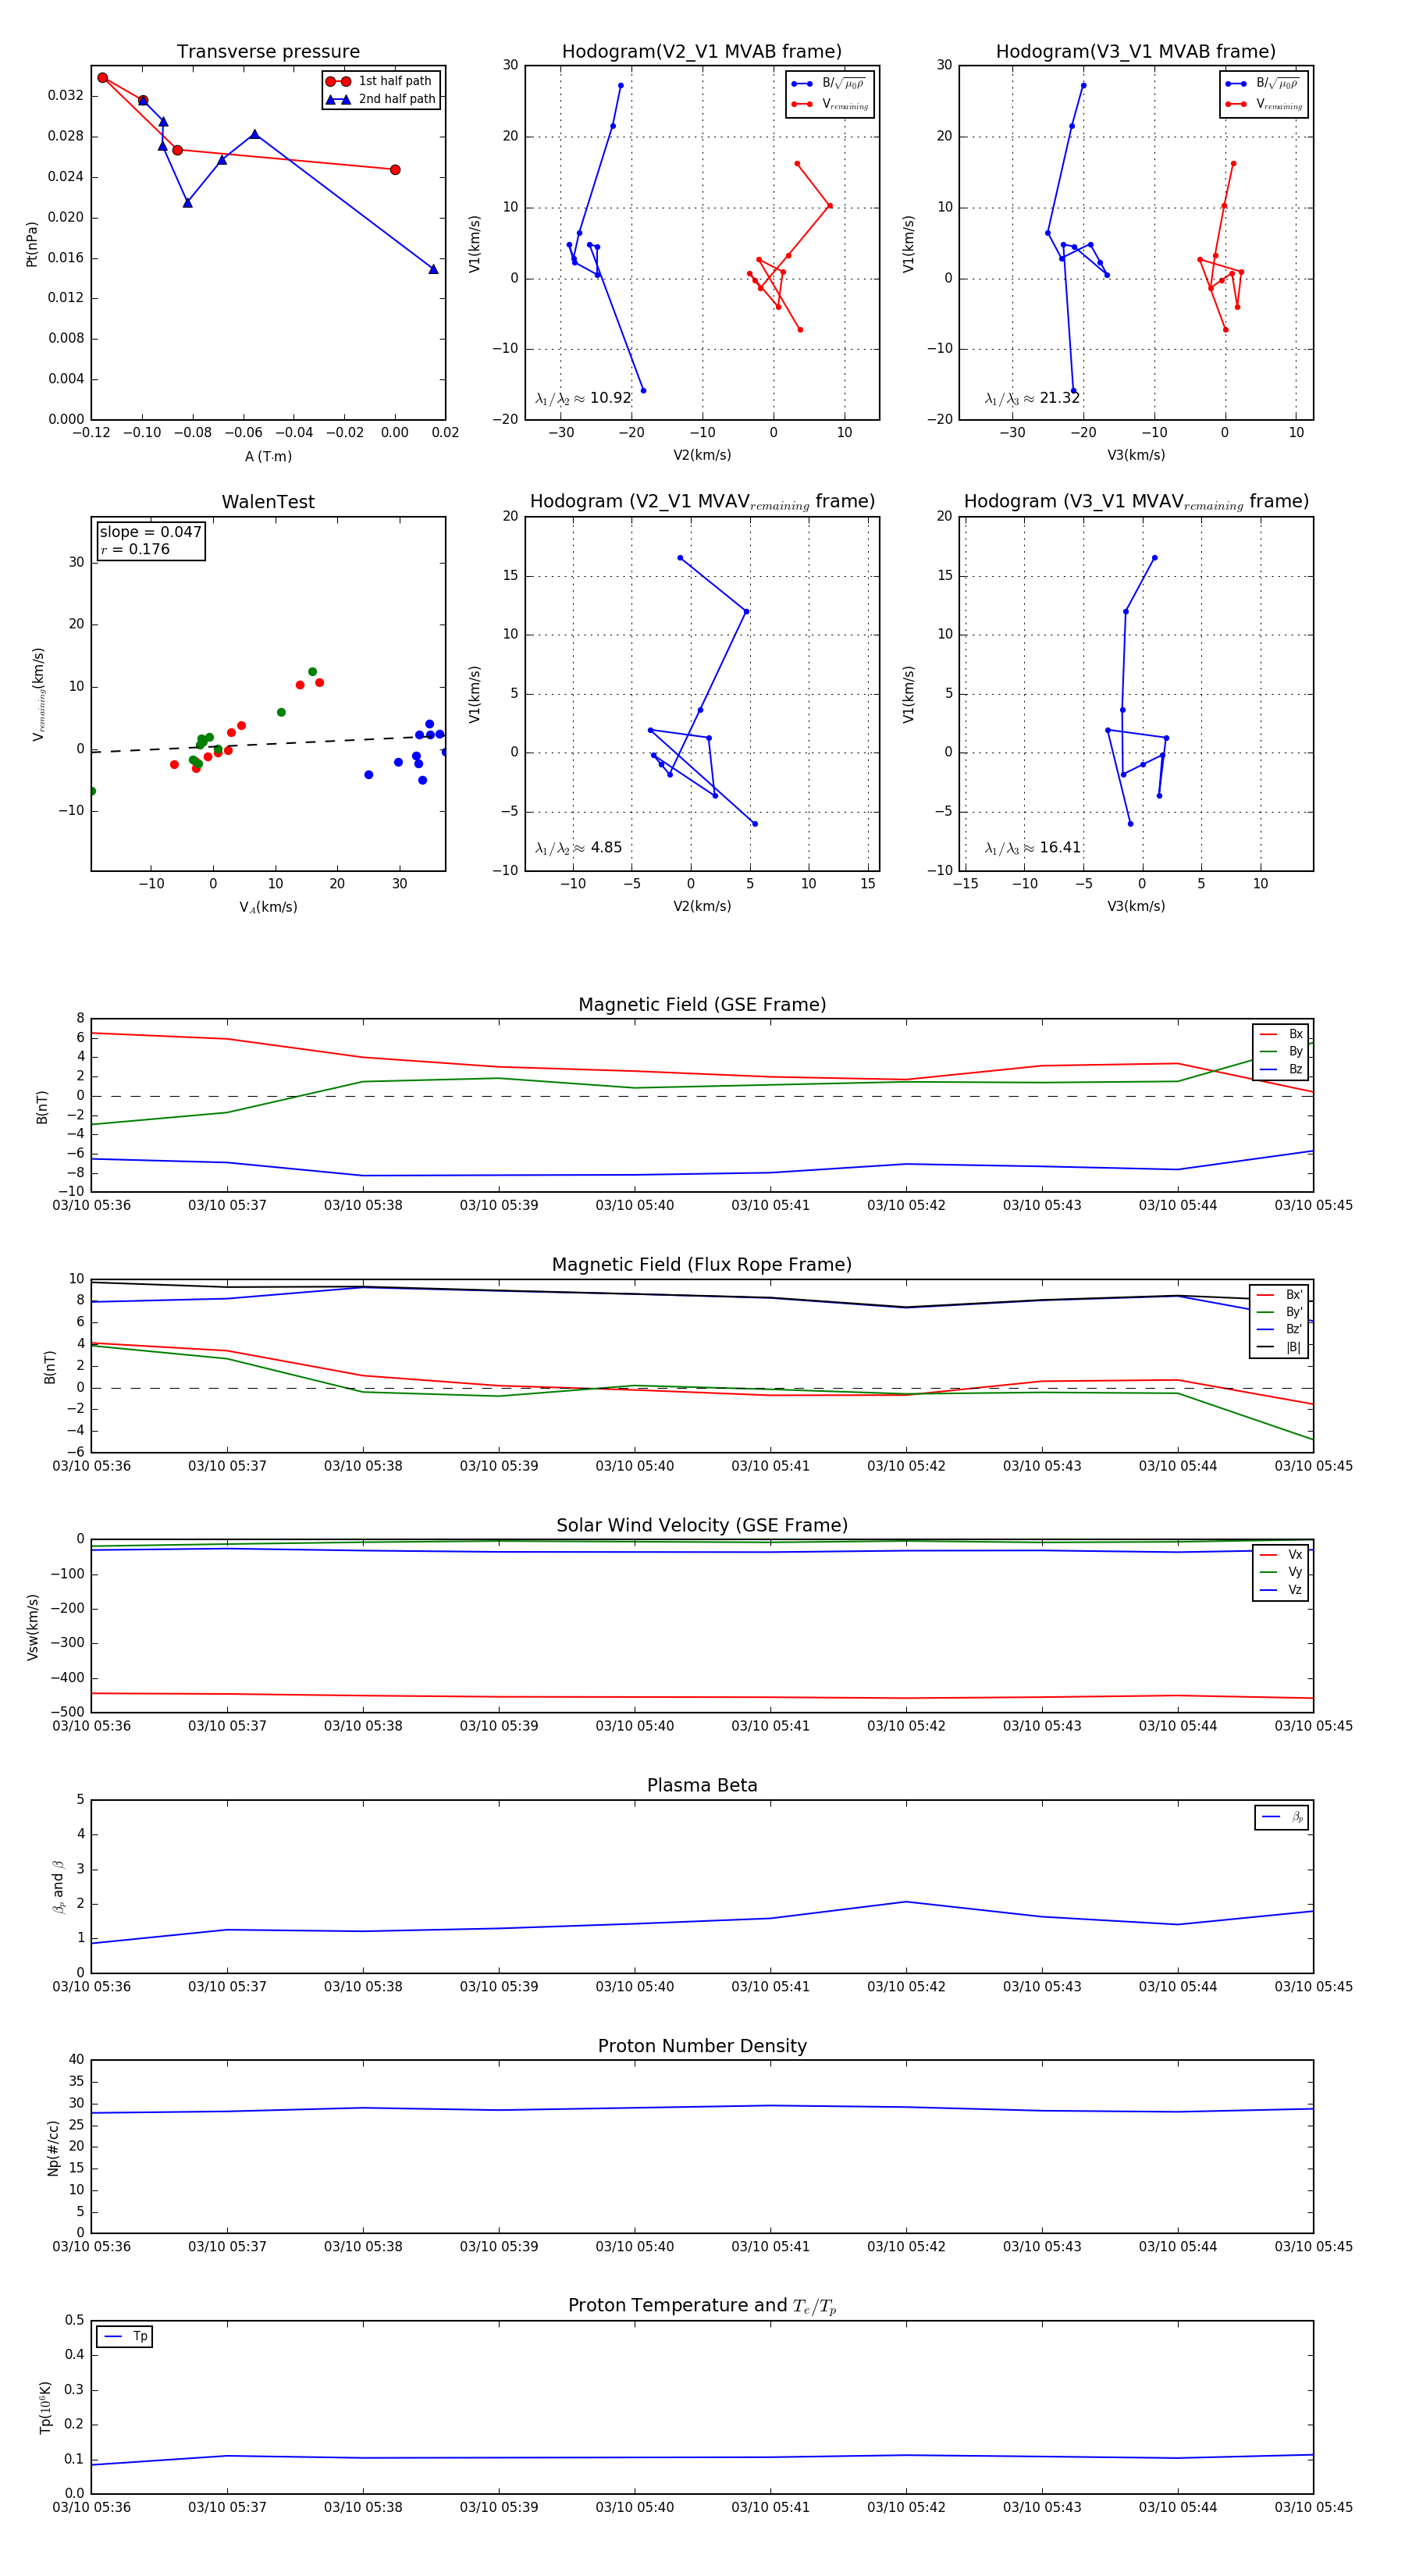Click the 'Pt(nPa)' axis label

click(x=32, y=244)
